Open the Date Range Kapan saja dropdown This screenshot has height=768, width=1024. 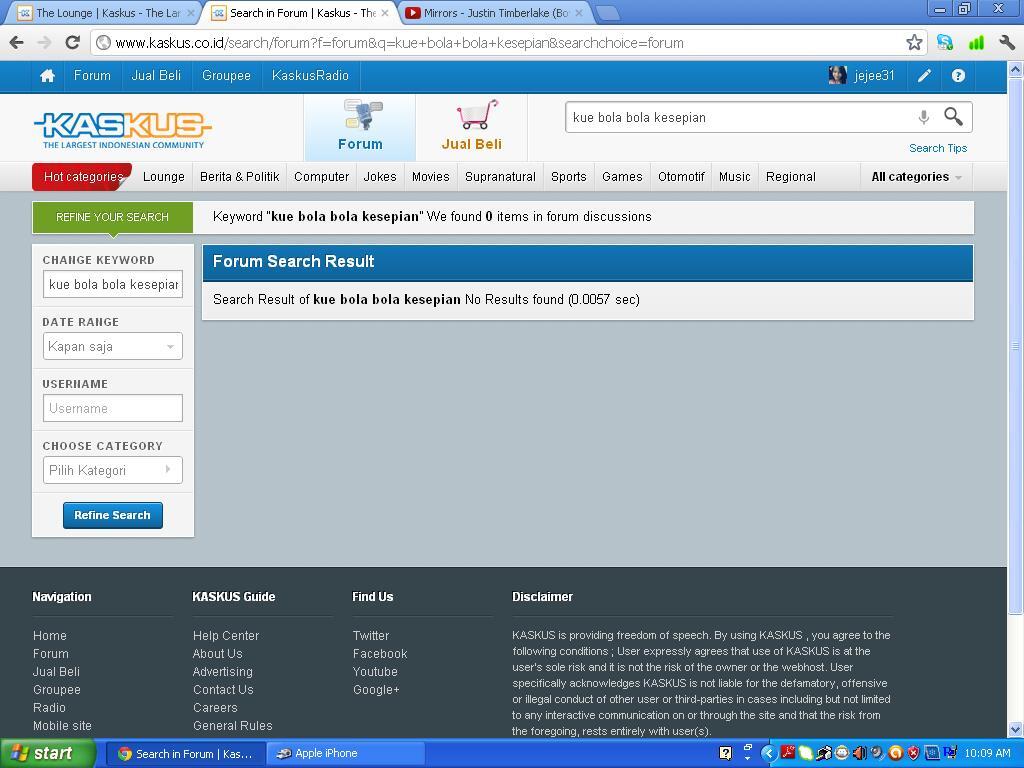tap(112, 347)
